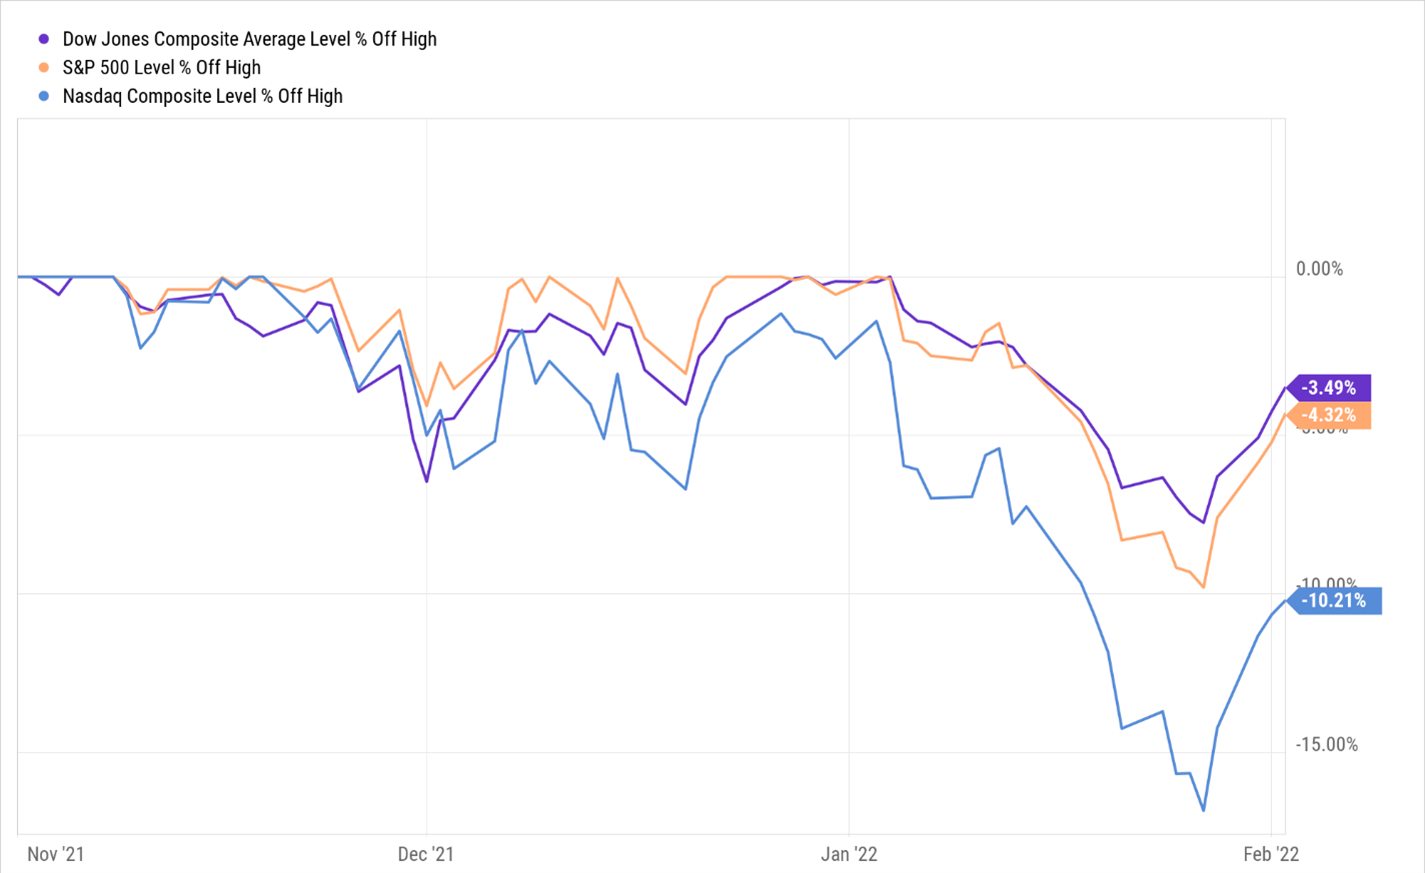
Task: Toggle the Nasdaq Composite Level % Off High label
Action: (x=202, y=97)
